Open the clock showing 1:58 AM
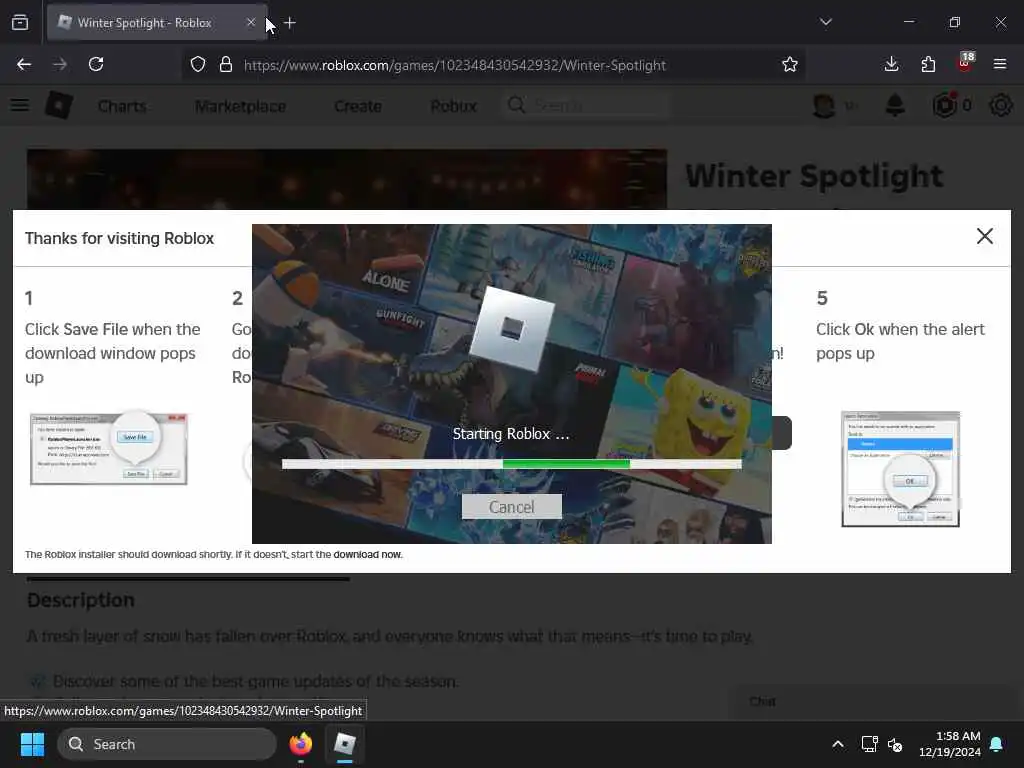This screenshot has width=1024, height=768. 950,744
